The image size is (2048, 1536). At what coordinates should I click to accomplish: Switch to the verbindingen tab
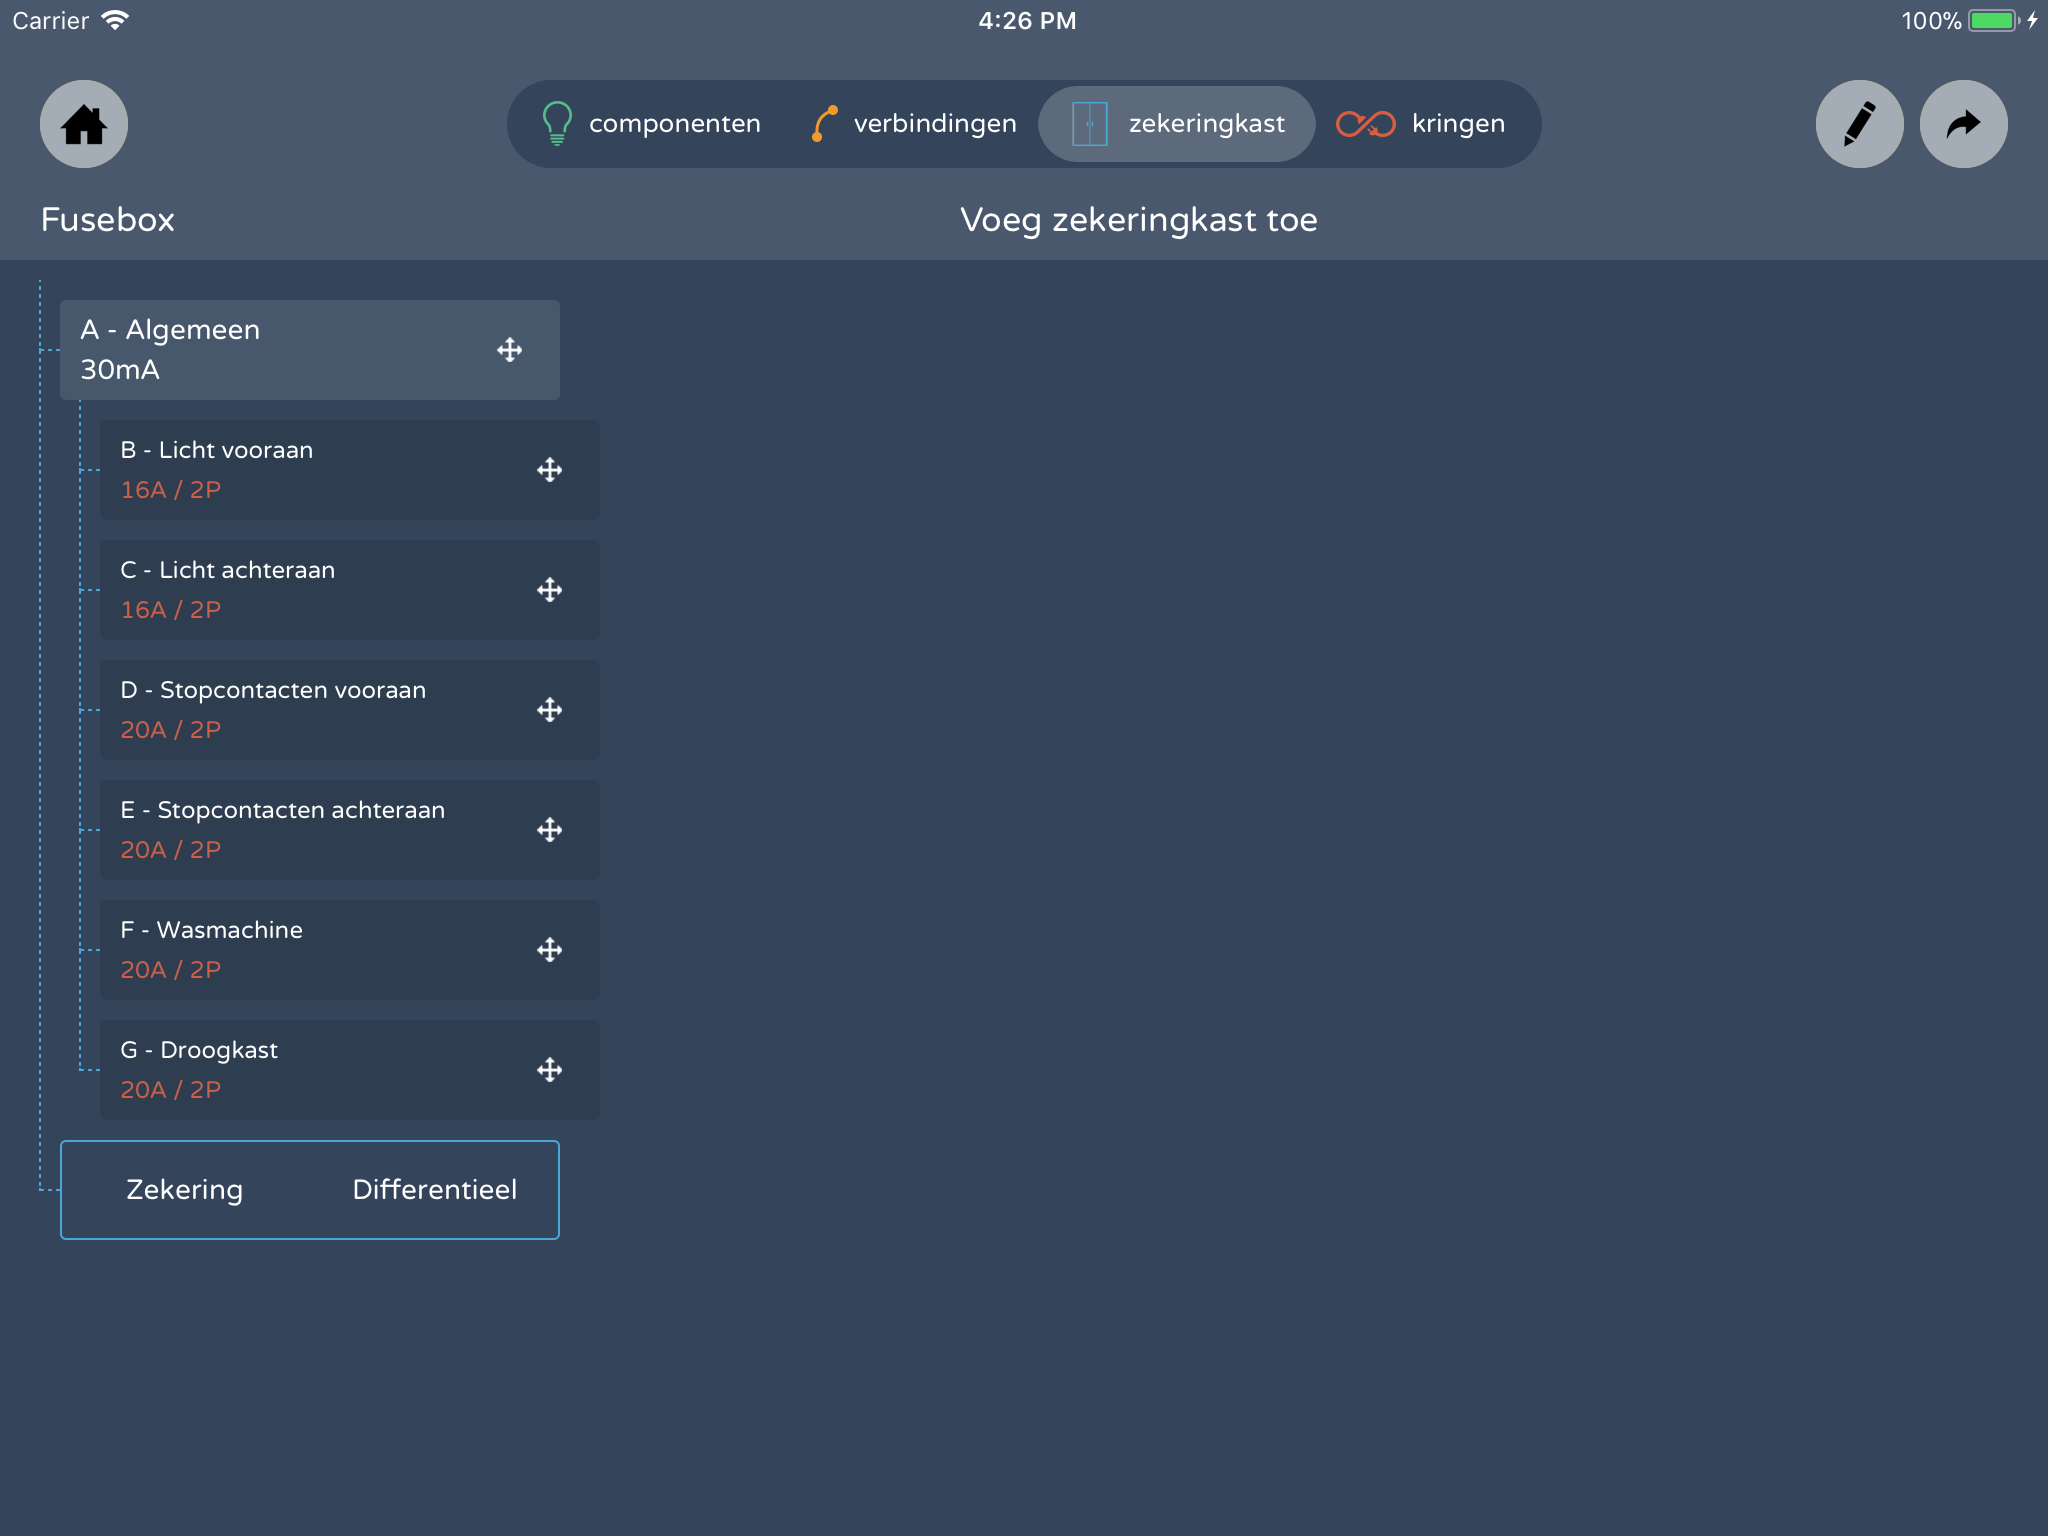click(x=914, y=124)
